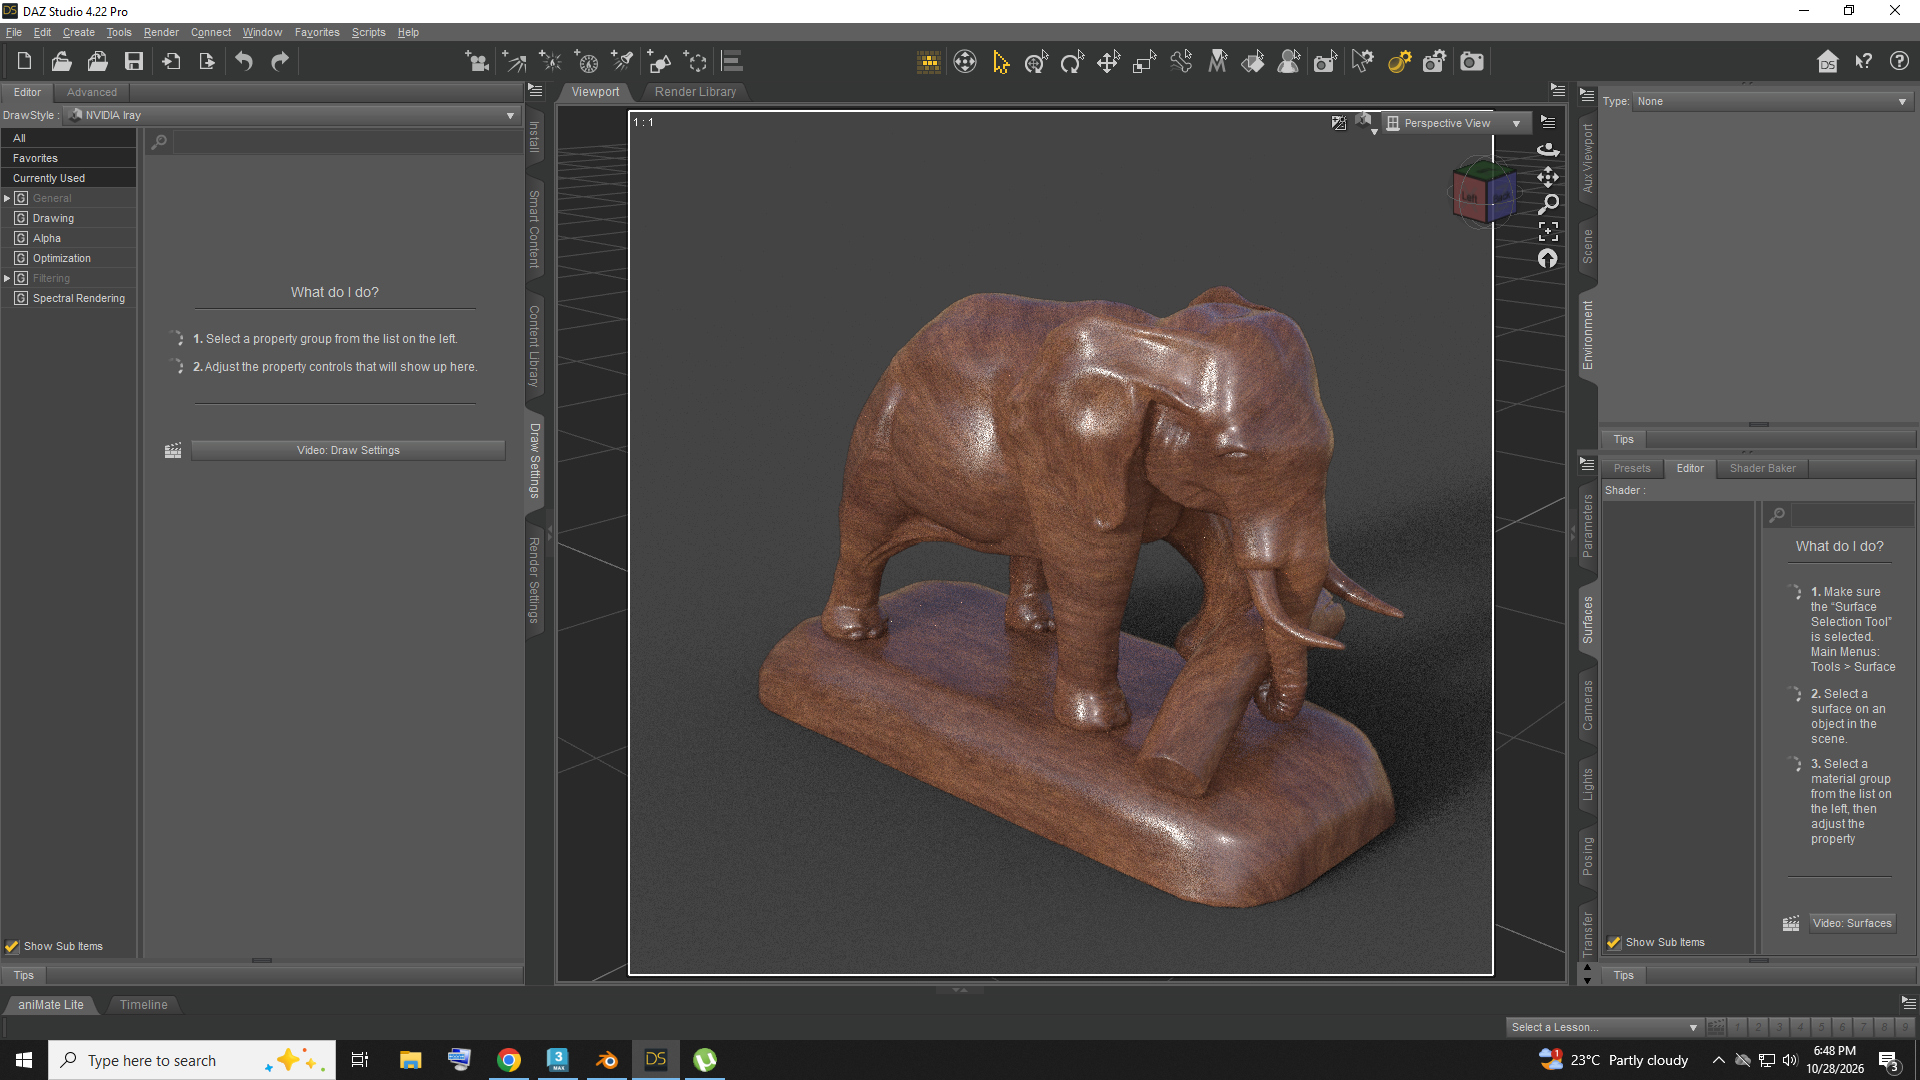1920x1080 pixels.
Task: Open the Select a Lesson dropdown
Action: [x=1604, y=1027]
